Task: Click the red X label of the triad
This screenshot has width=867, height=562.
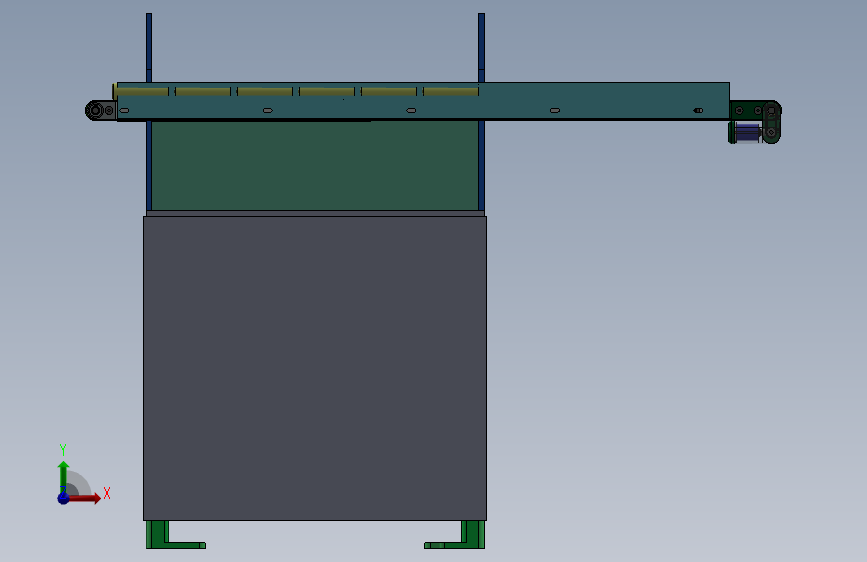Action: [107, 493]
